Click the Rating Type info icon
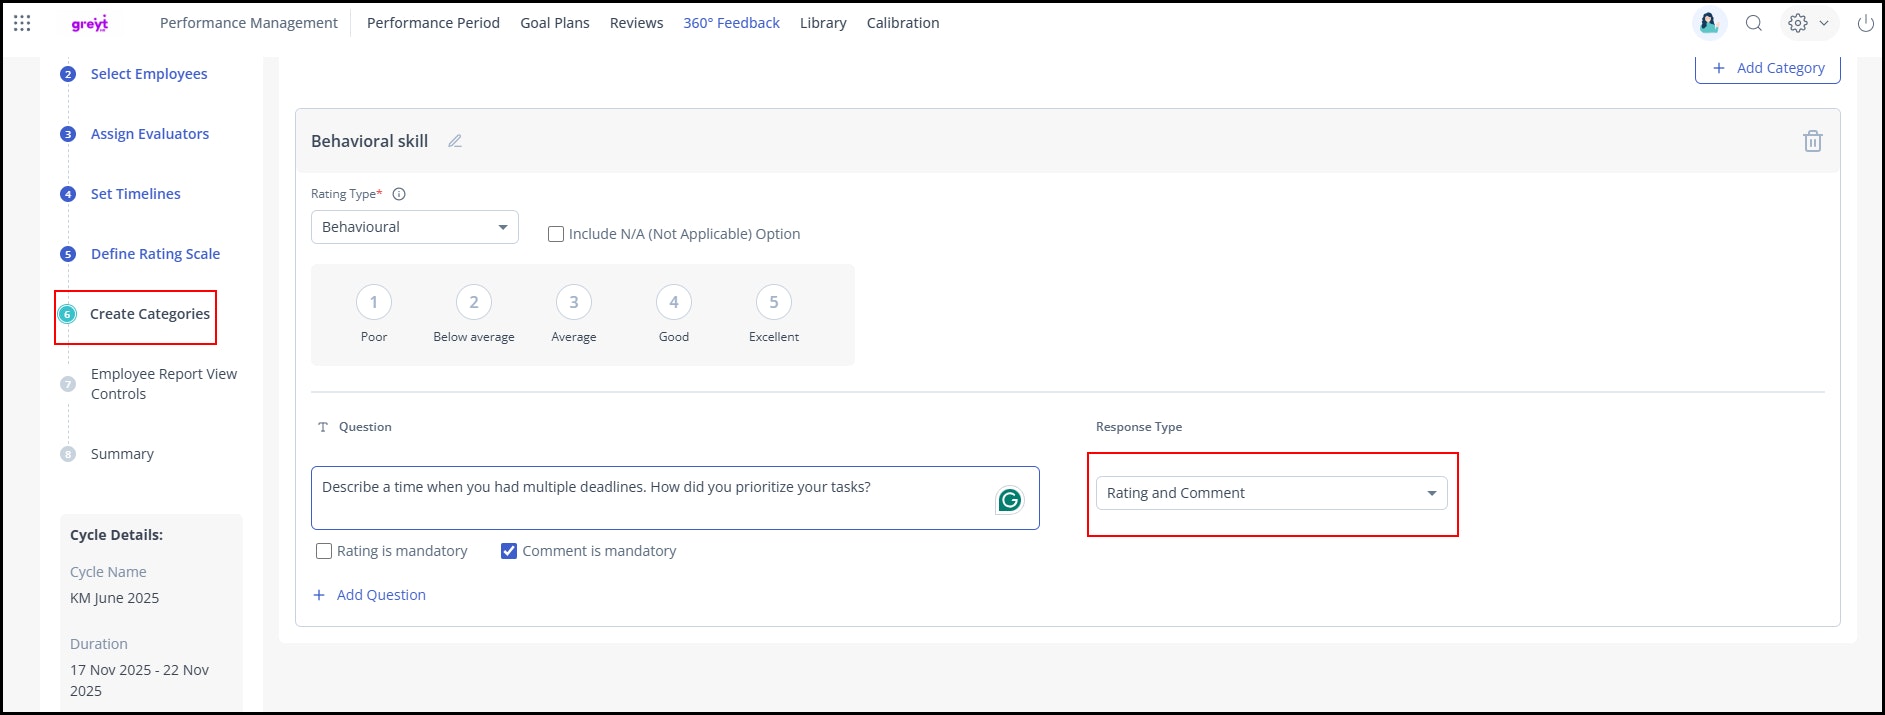Screen dimensions: 1885x715 pyautogui.click(x=399, y=194)
